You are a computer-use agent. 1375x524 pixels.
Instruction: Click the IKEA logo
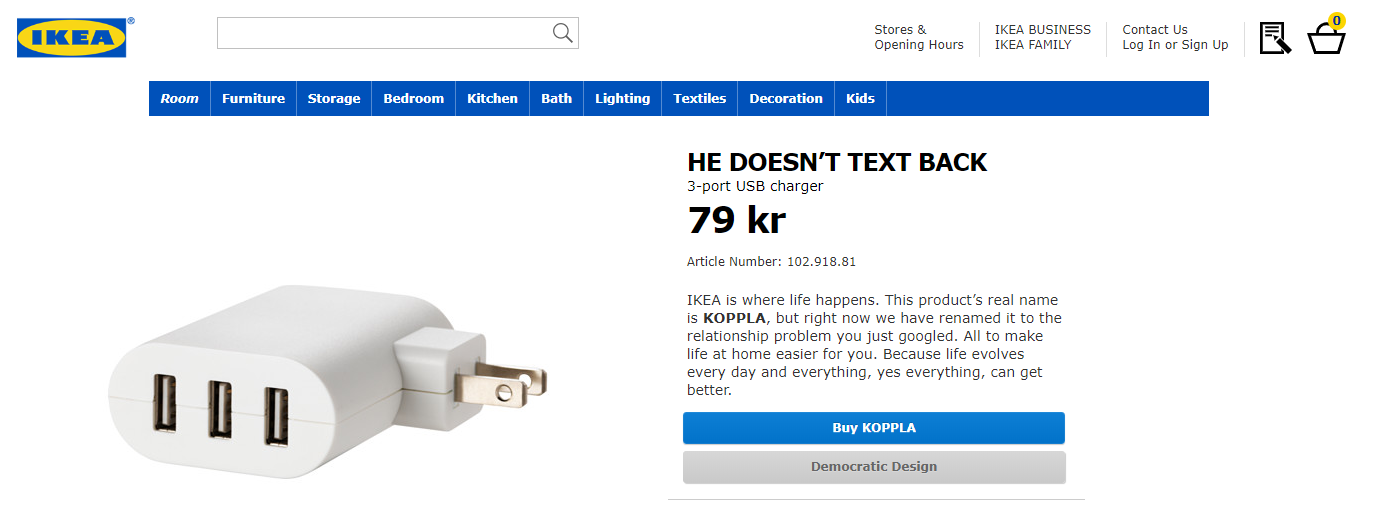(x=72, y=37)
